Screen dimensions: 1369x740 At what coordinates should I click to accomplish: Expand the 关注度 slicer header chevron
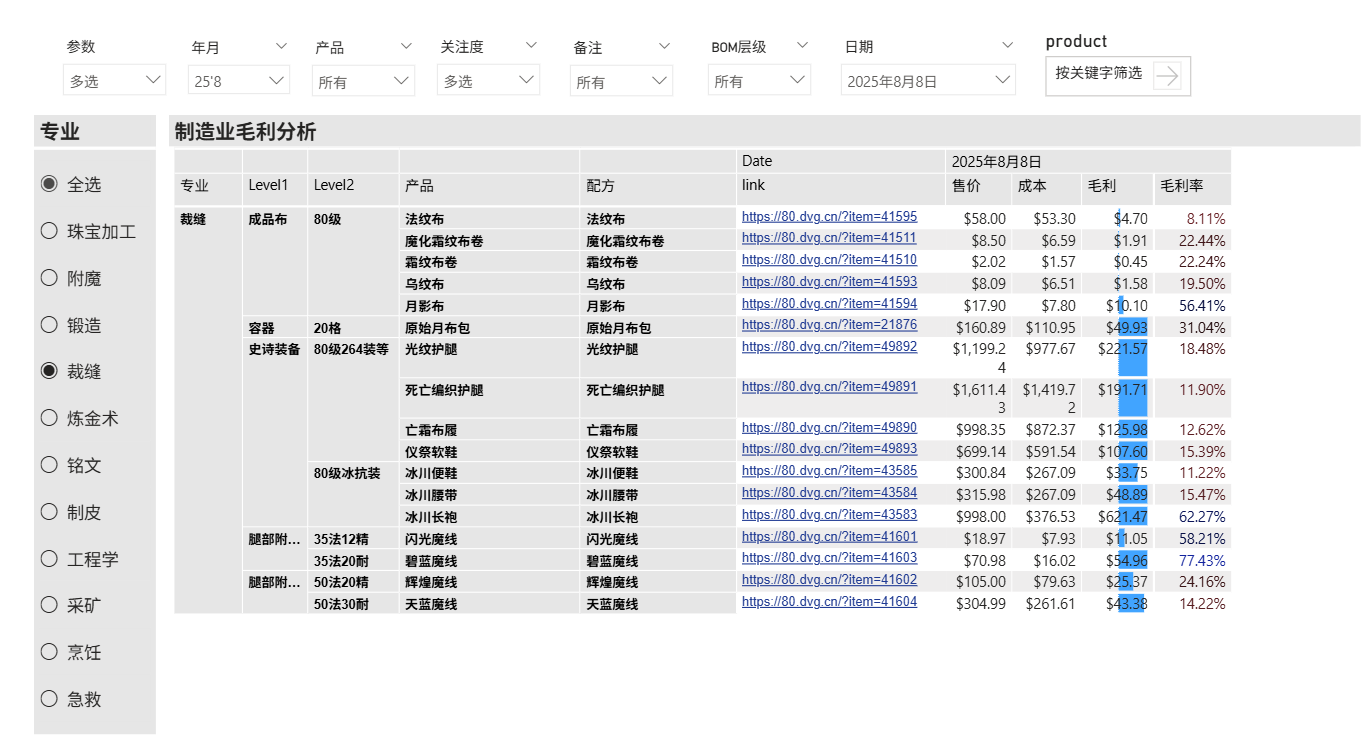pos(531,46)
